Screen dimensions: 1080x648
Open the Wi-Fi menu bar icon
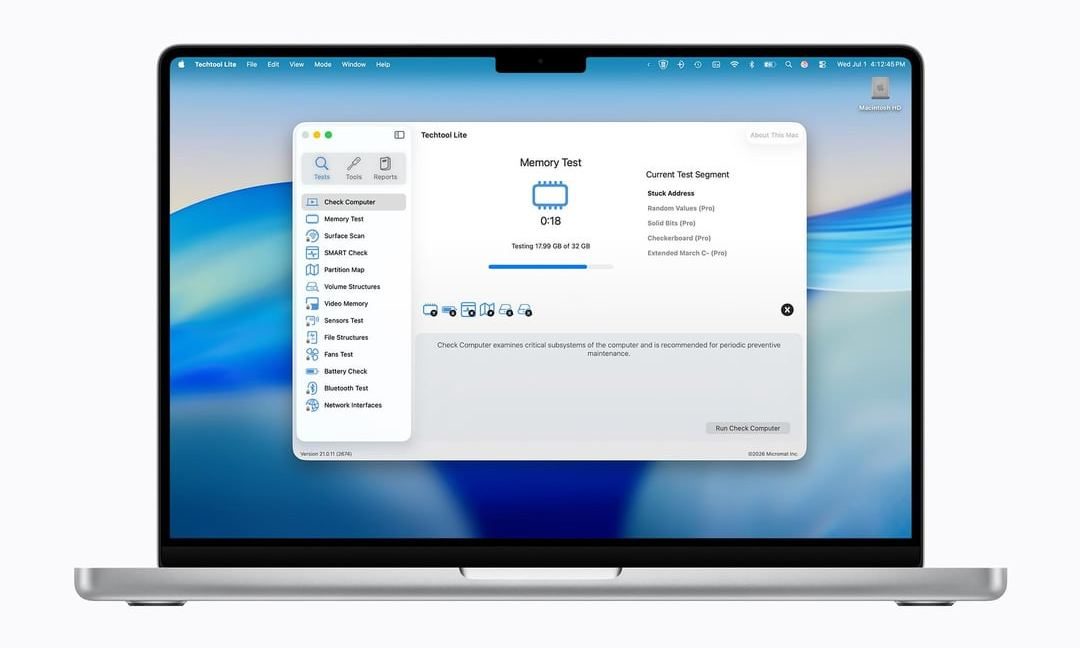pos(734,64)
